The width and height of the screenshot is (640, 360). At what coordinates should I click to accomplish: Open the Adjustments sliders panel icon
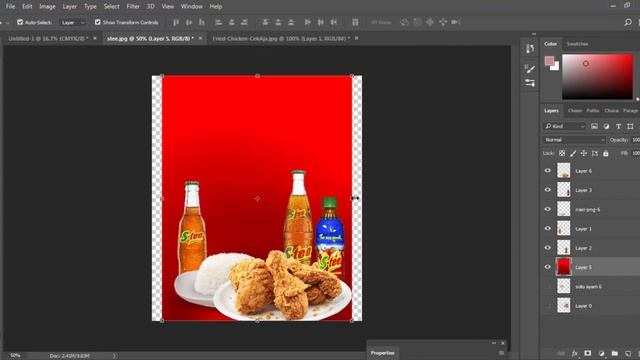click(530, 83)
